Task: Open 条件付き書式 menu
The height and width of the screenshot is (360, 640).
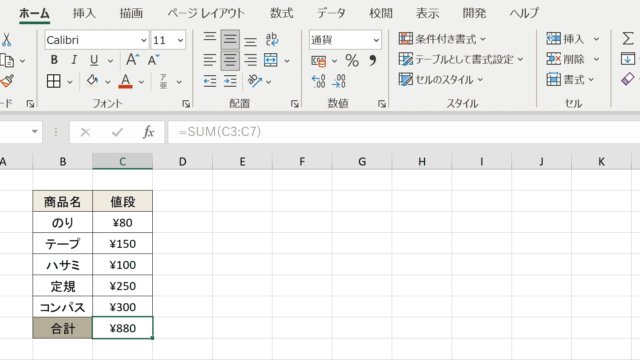Action: point(442,39)
